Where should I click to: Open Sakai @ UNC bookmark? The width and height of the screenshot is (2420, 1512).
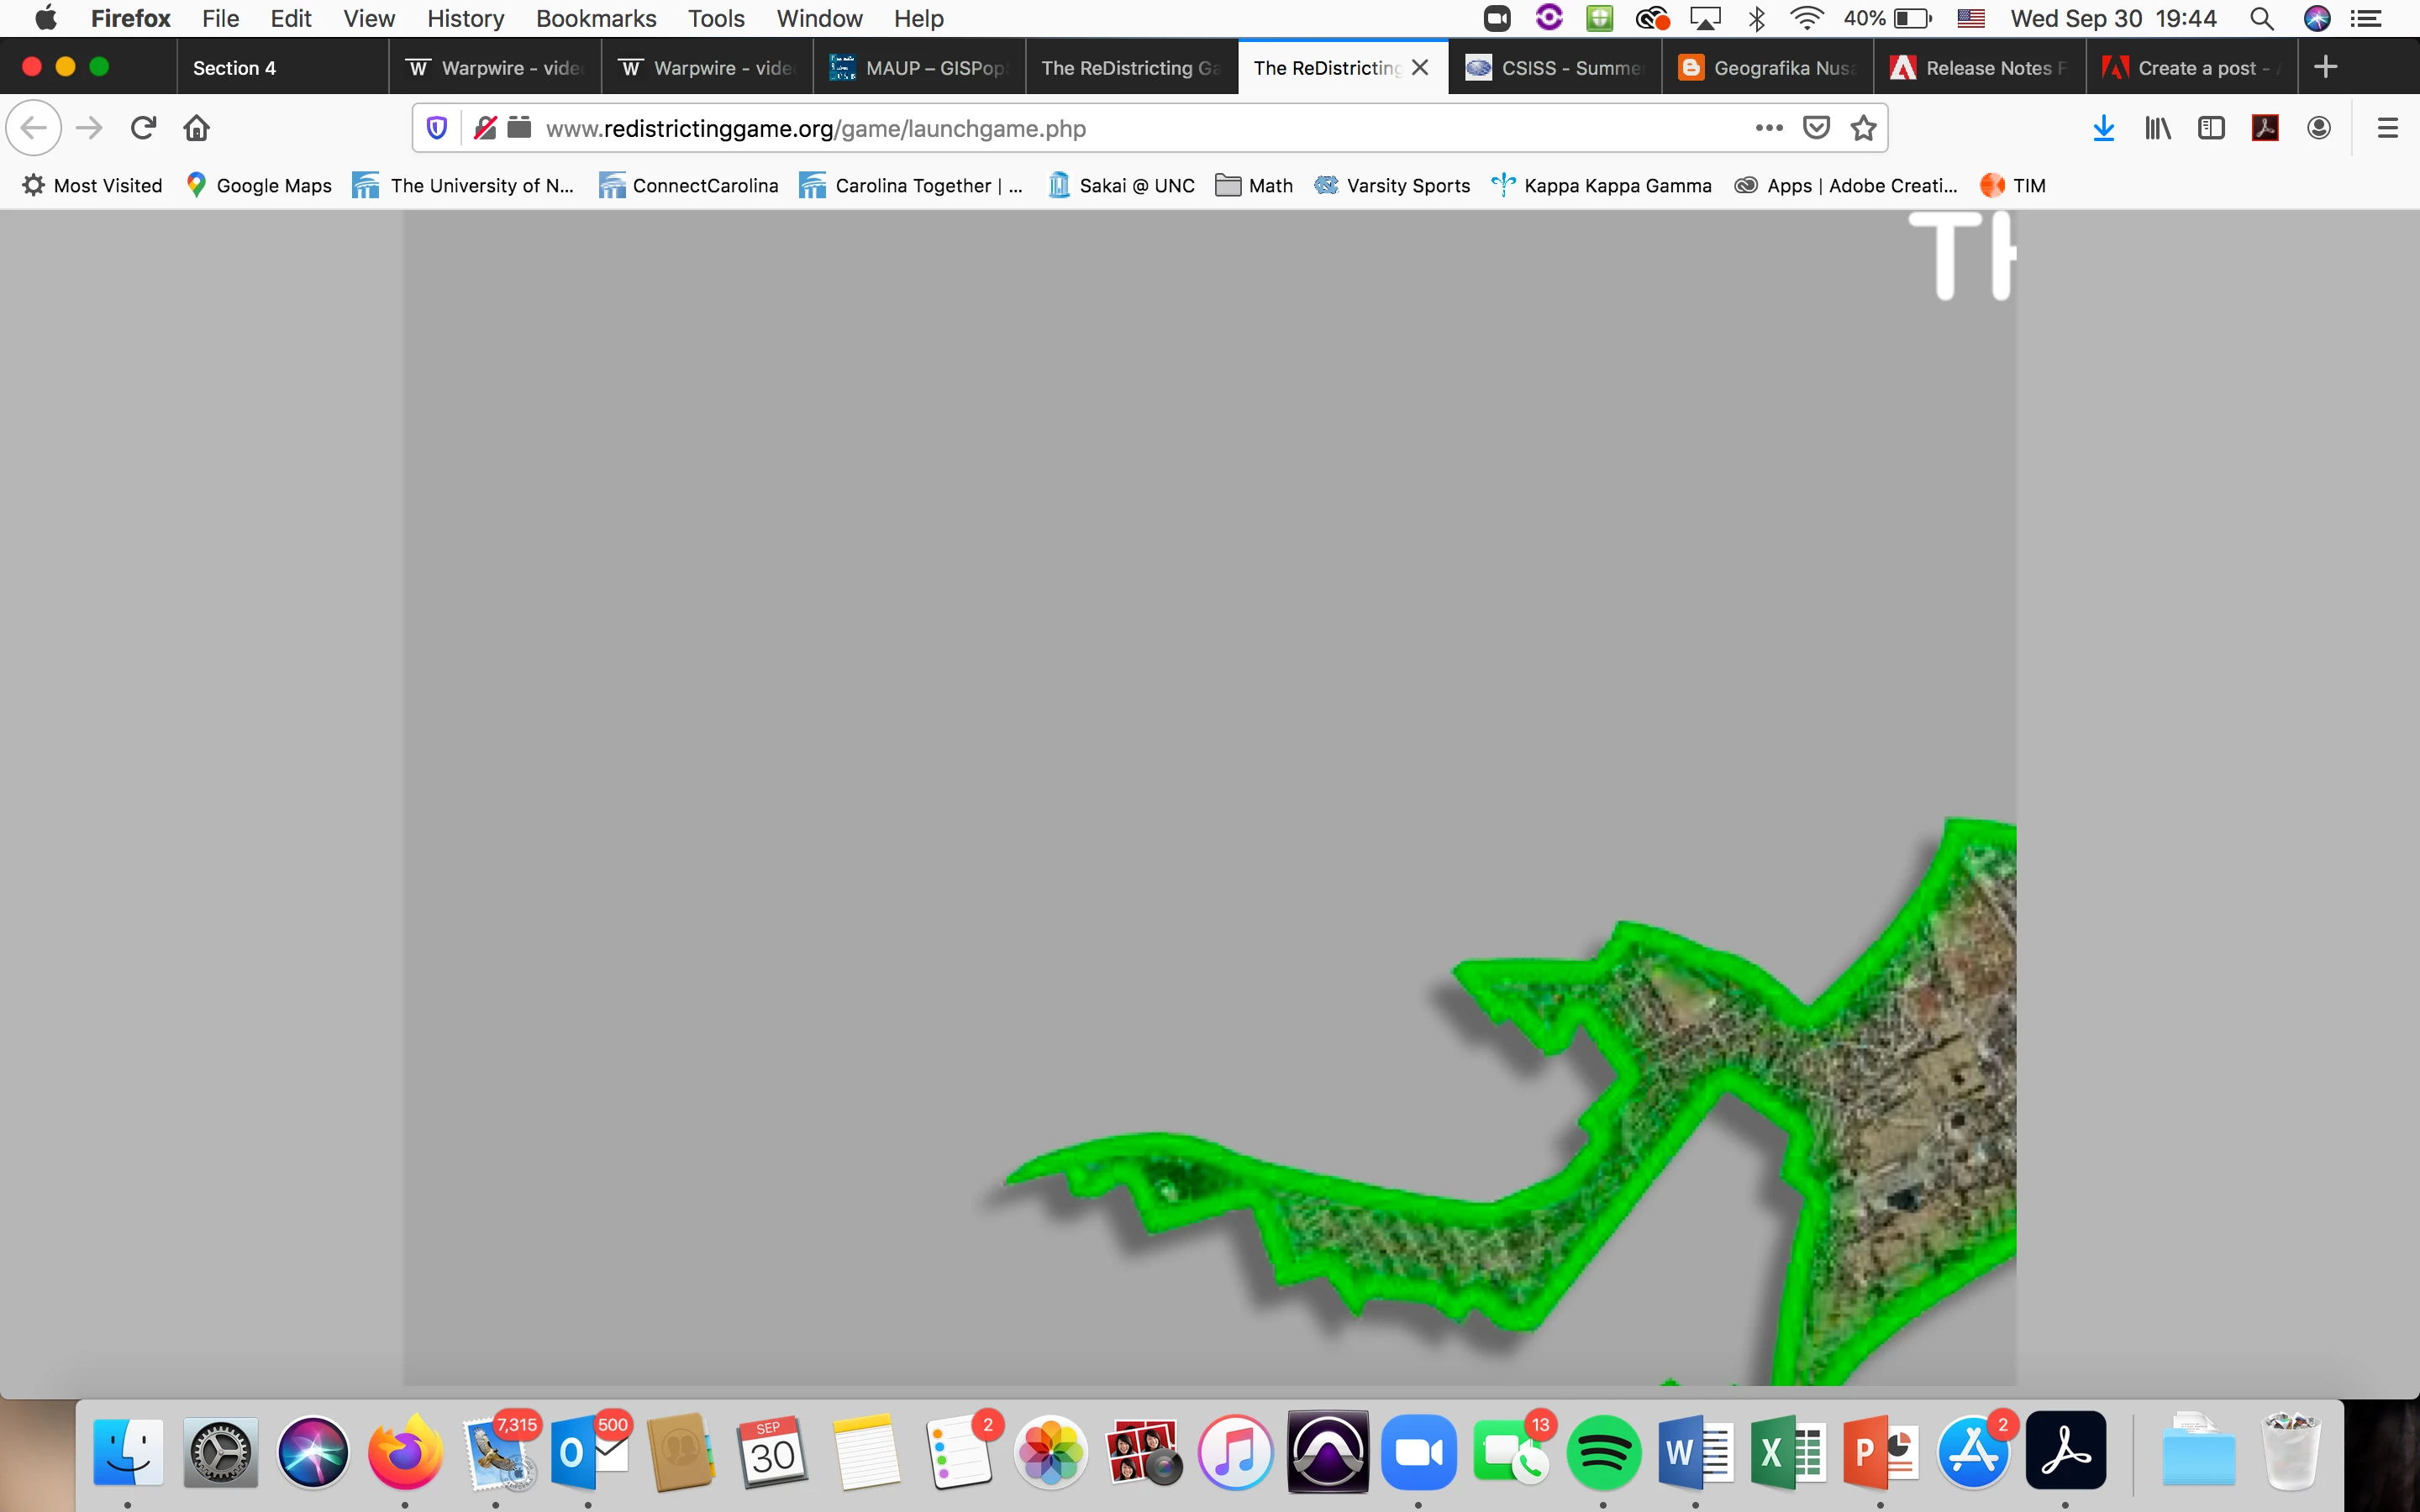point(1122,185)
